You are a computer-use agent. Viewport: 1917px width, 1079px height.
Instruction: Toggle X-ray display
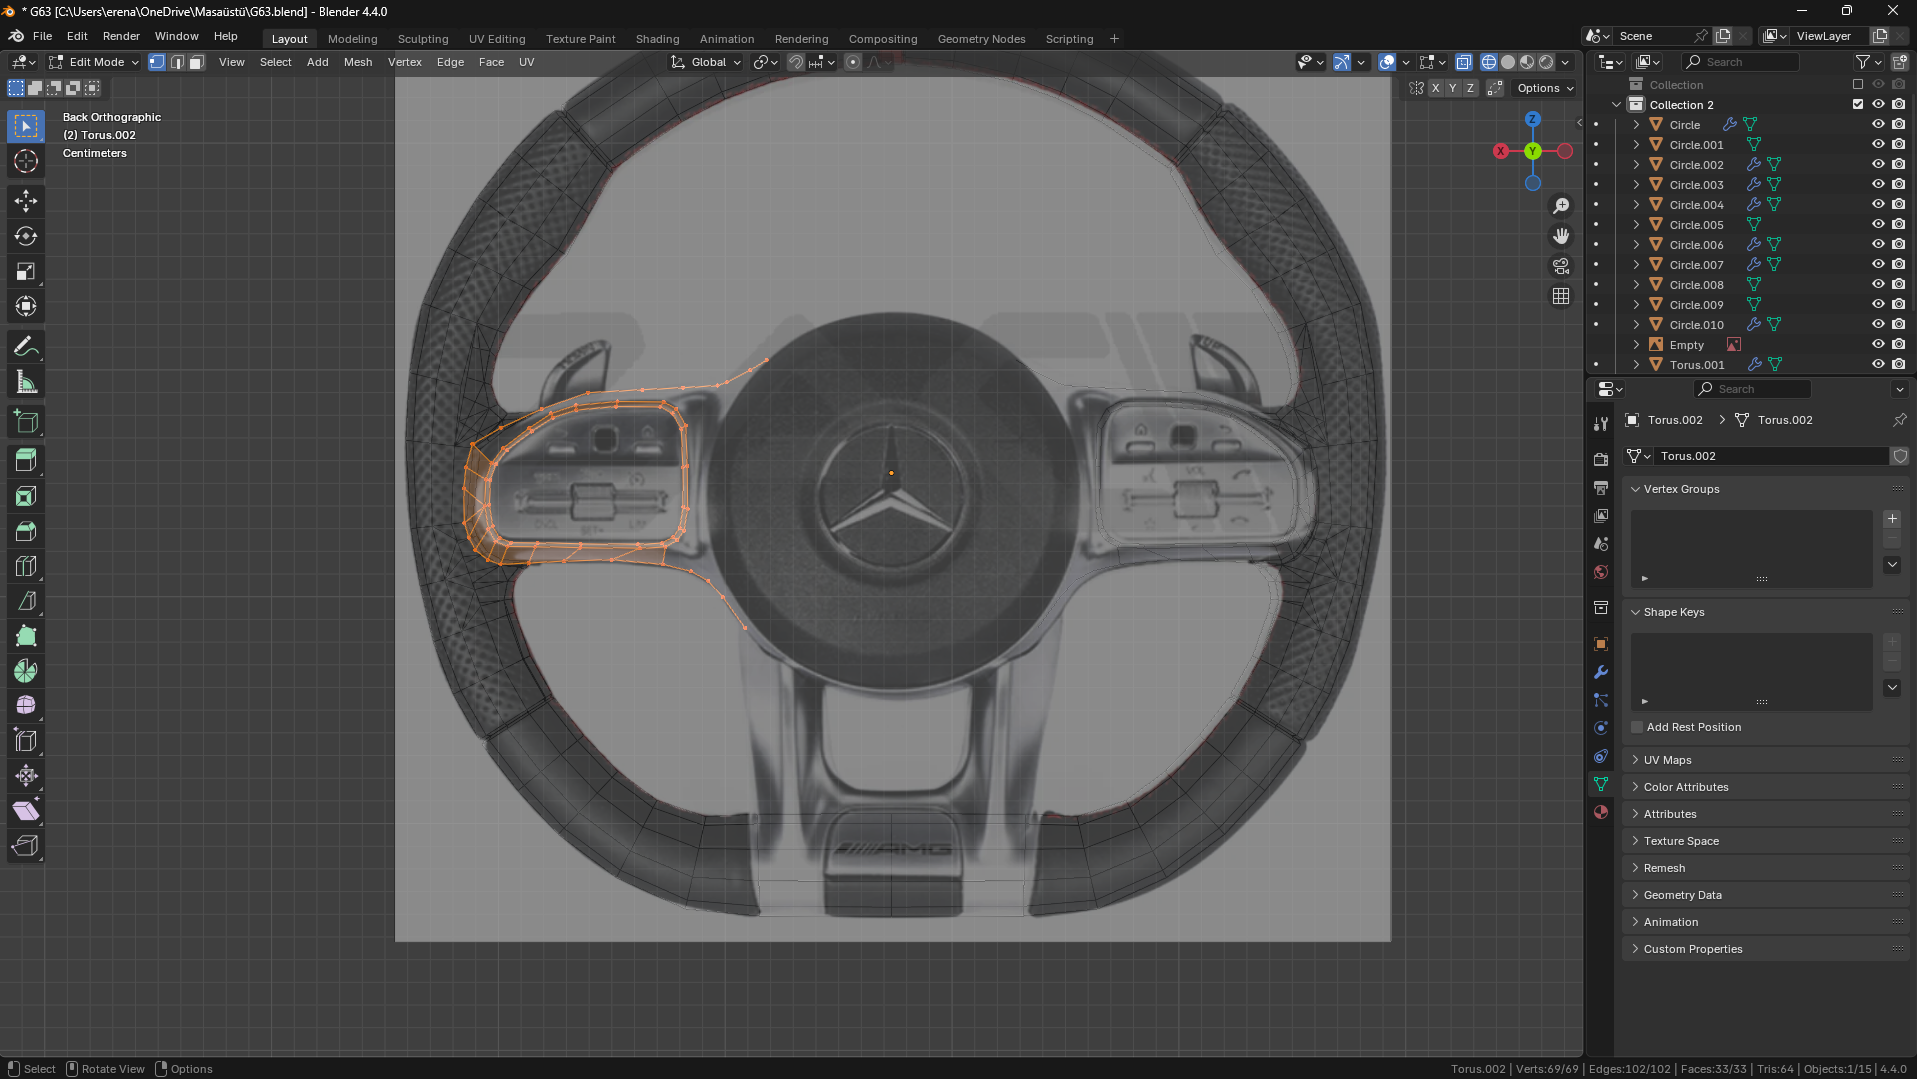1464,62
